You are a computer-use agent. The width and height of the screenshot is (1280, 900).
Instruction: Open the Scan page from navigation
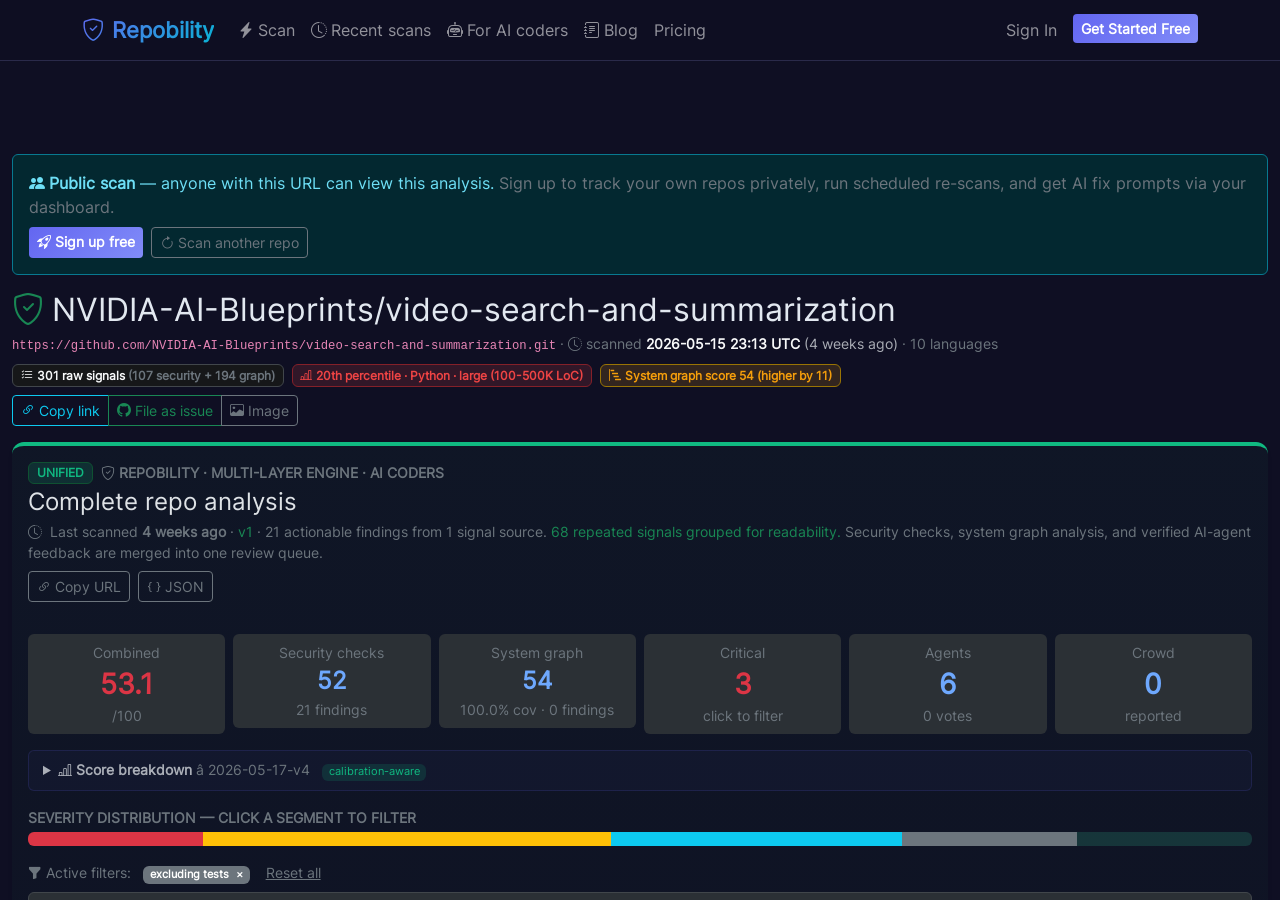pyautogui.click(x=266, y=30)
